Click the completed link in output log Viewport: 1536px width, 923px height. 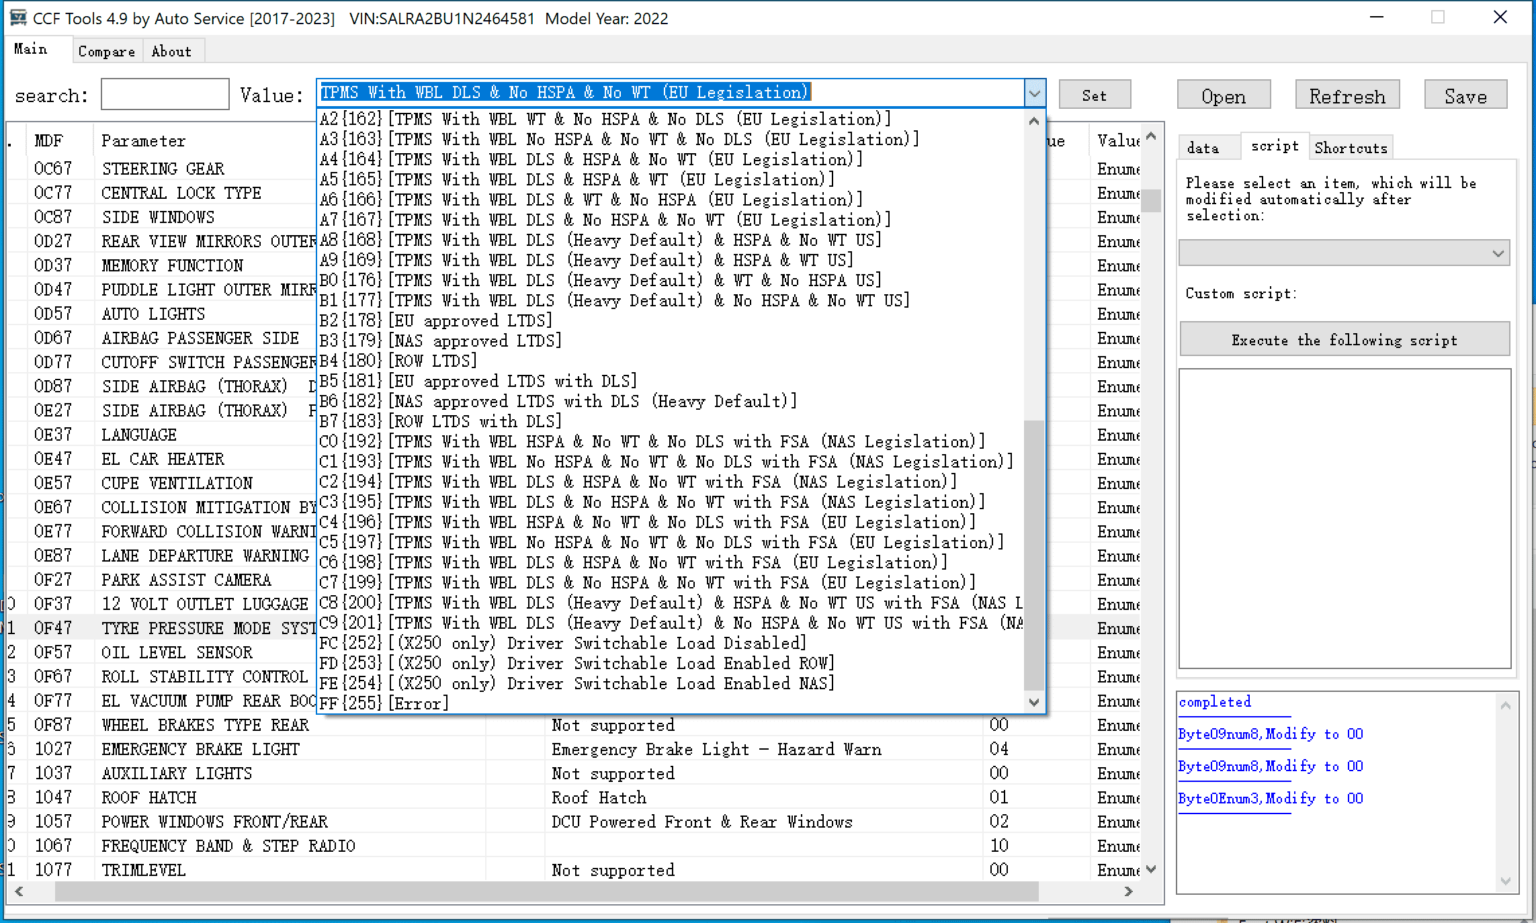[1214, 702]
